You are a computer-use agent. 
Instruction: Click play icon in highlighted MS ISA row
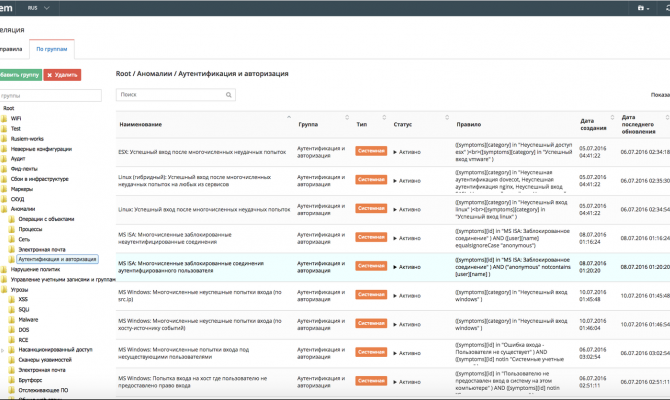pos(395,267)
